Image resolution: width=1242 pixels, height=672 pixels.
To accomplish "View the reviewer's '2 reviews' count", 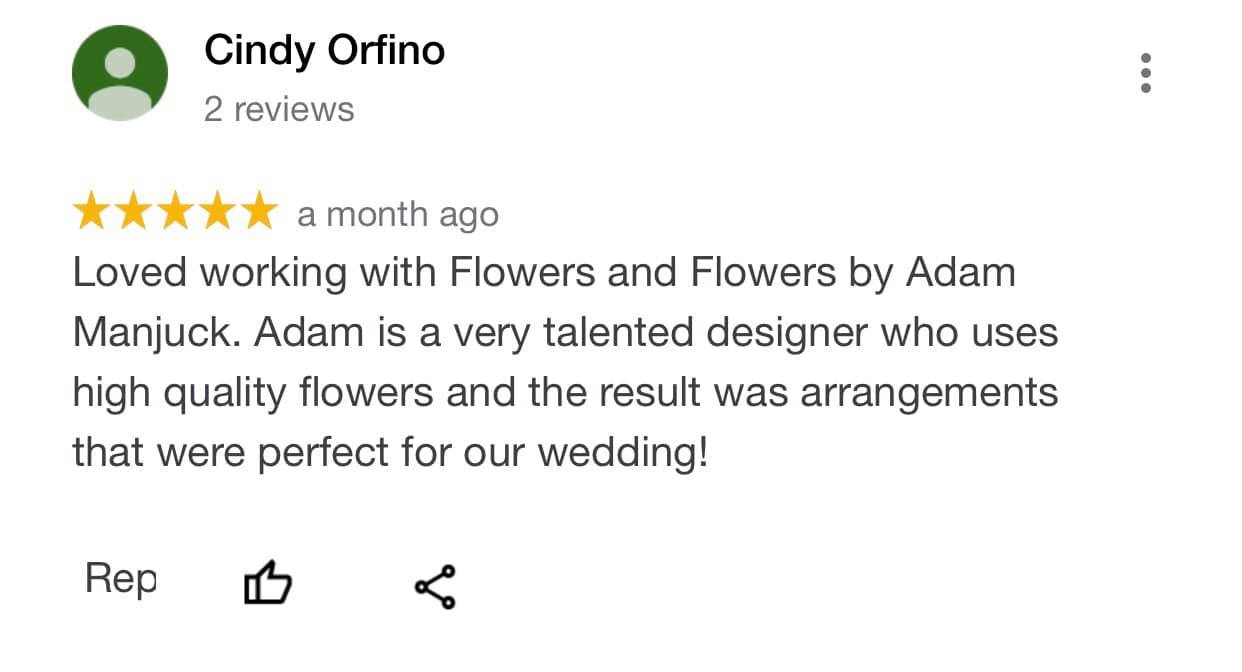I will tap(279, 109).
